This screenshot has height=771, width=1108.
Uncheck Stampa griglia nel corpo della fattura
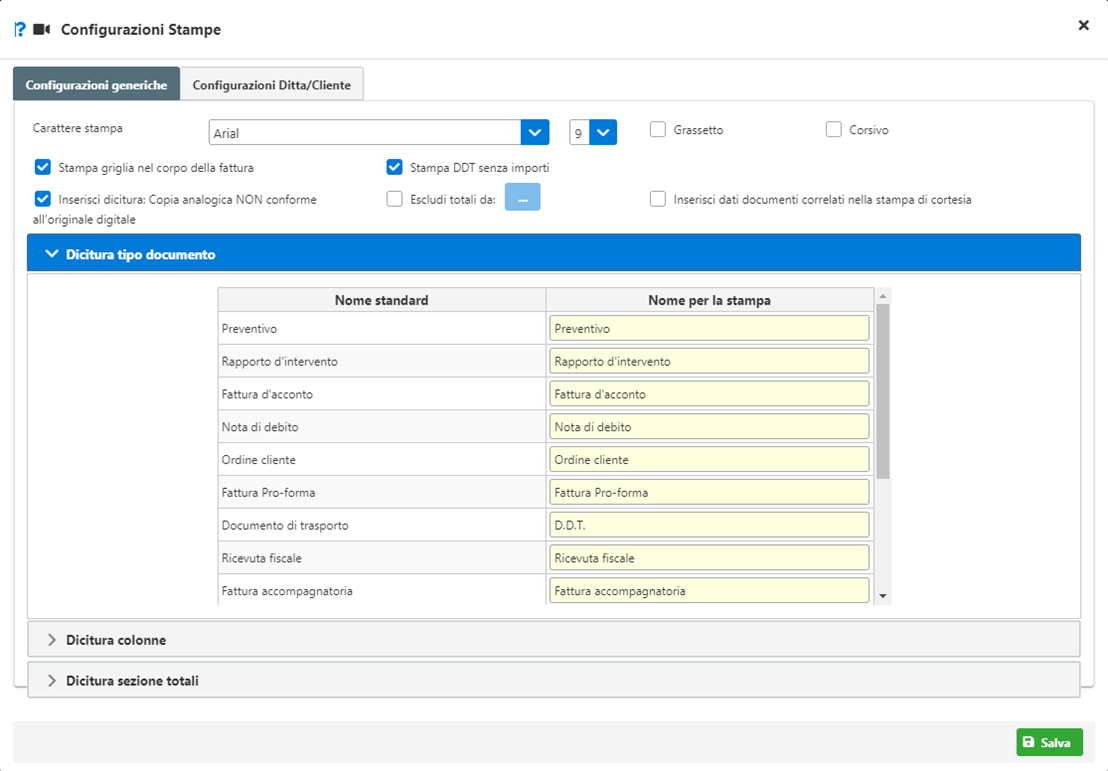coord(42,167)
